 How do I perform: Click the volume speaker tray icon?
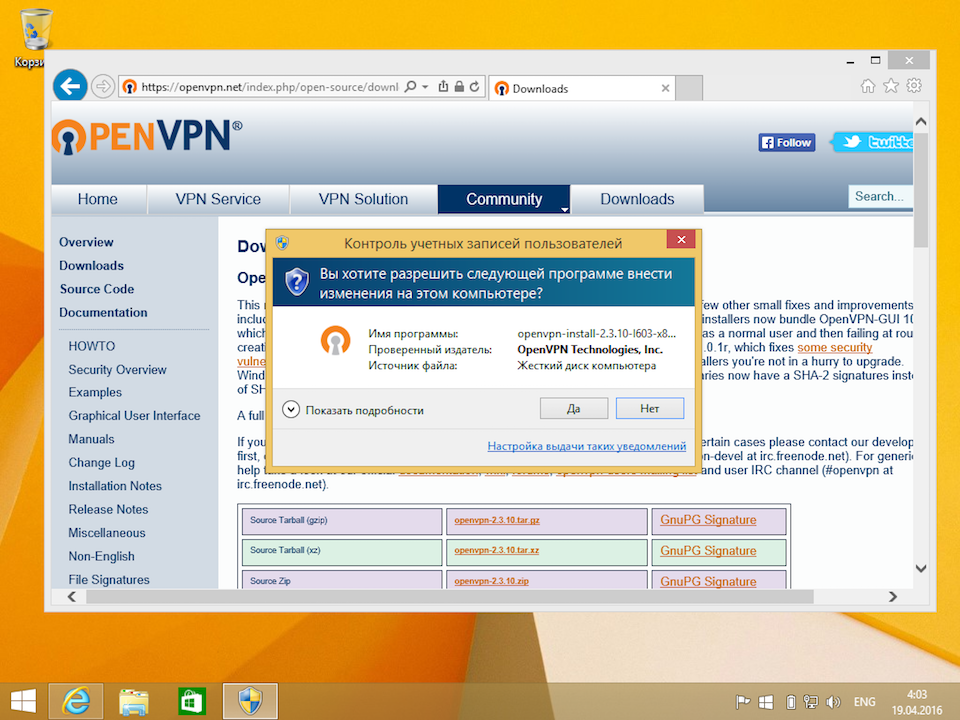(x=833, y=702)
